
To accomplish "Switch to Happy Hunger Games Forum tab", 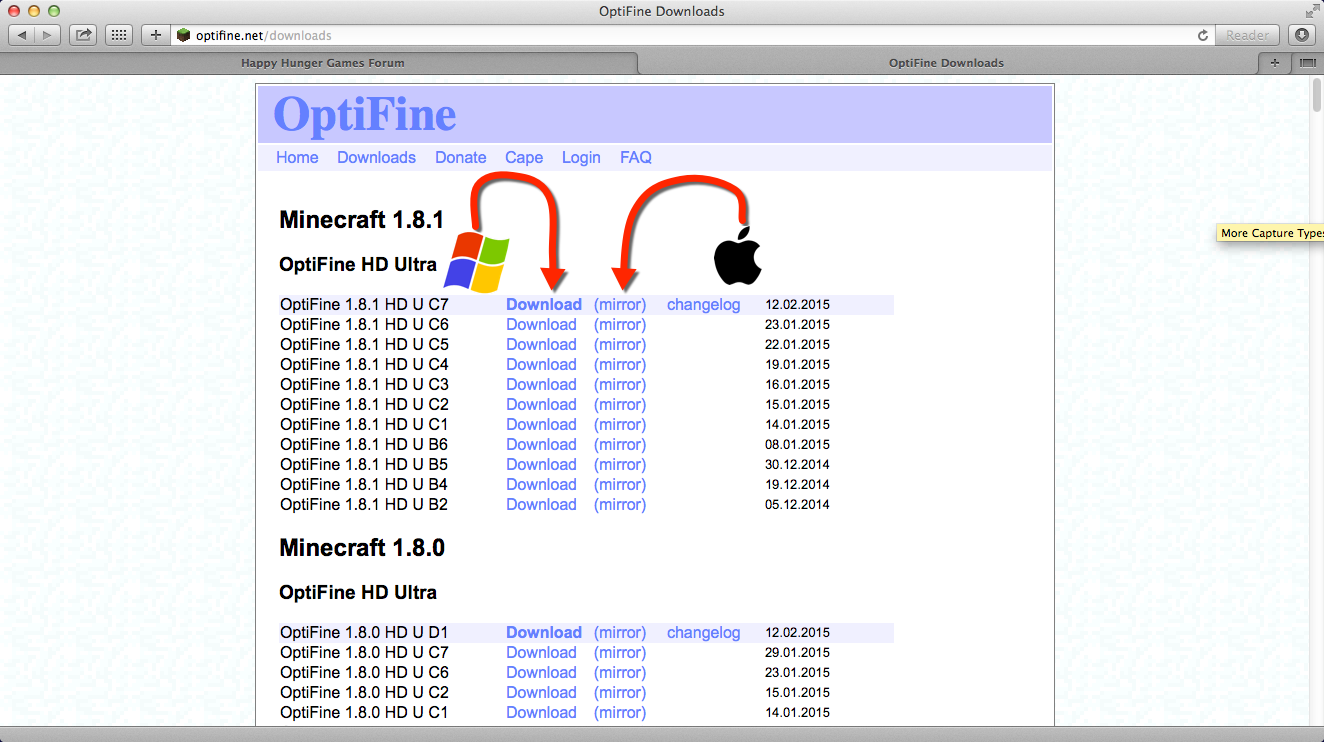I will (x=322, y=63).
